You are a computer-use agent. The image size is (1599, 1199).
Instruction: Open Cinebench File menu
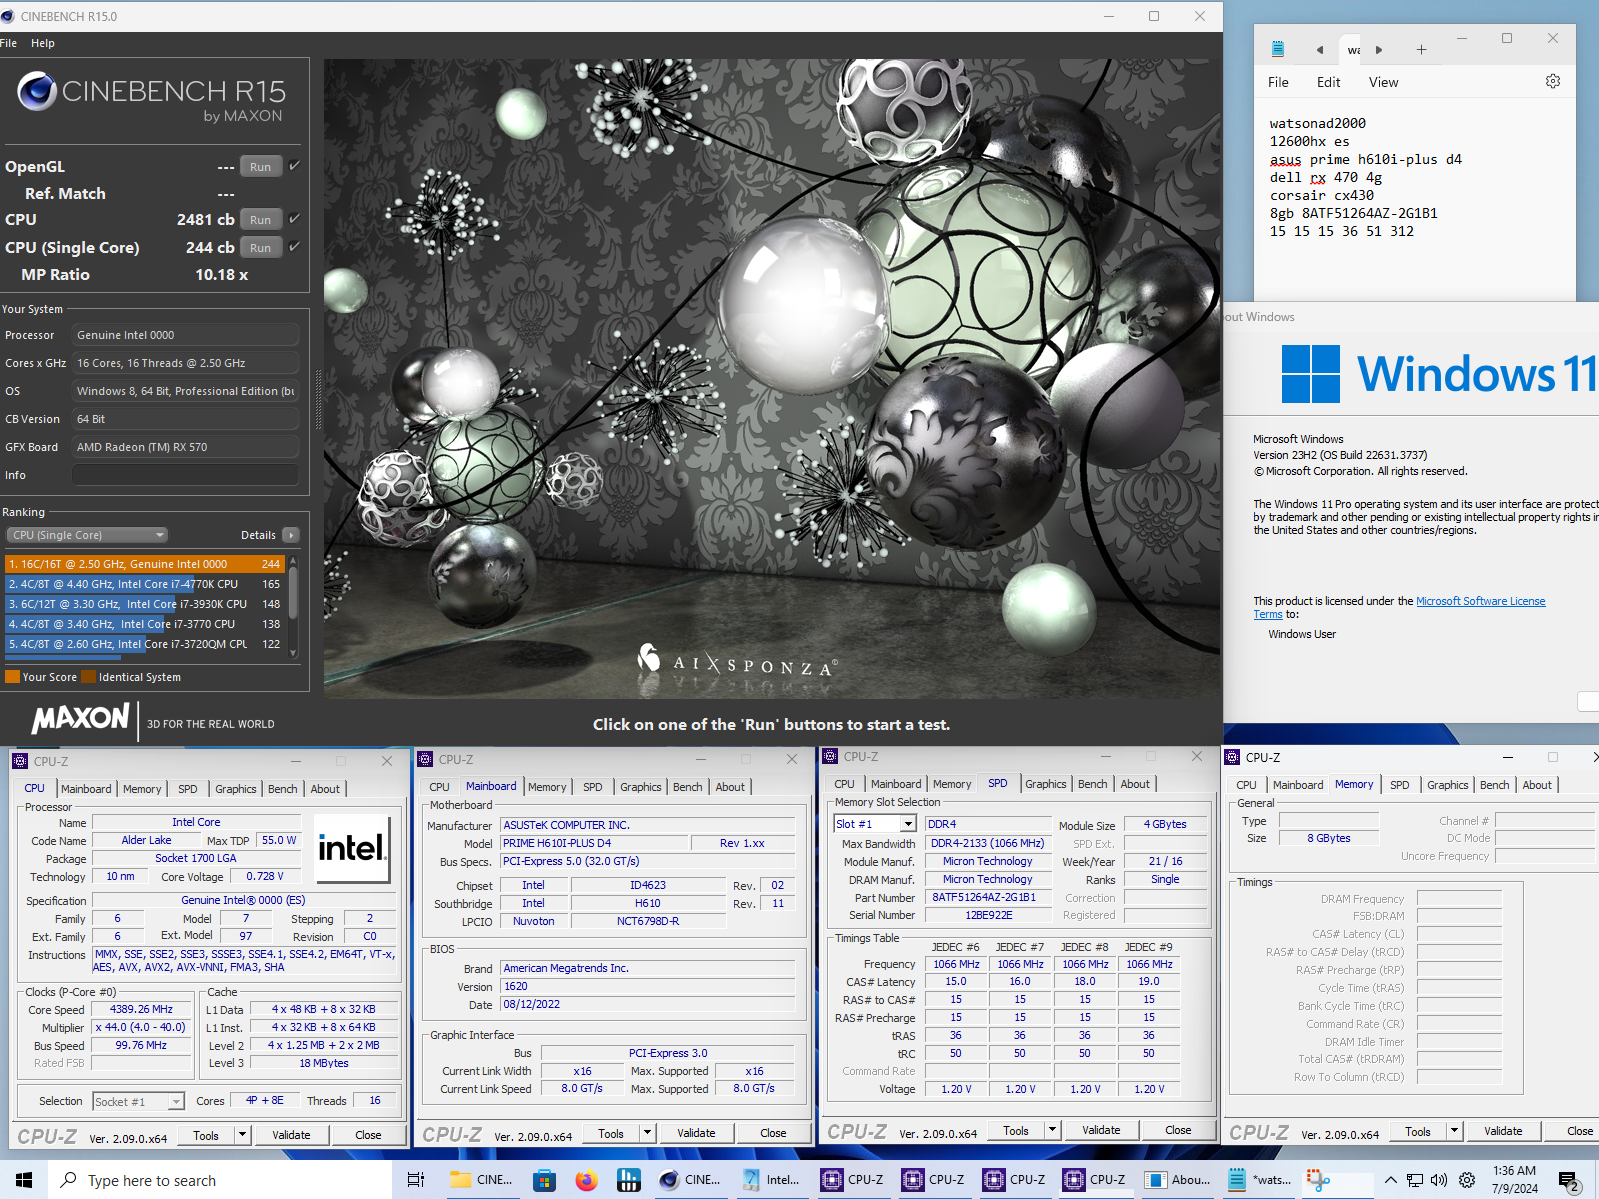[9, 43]
